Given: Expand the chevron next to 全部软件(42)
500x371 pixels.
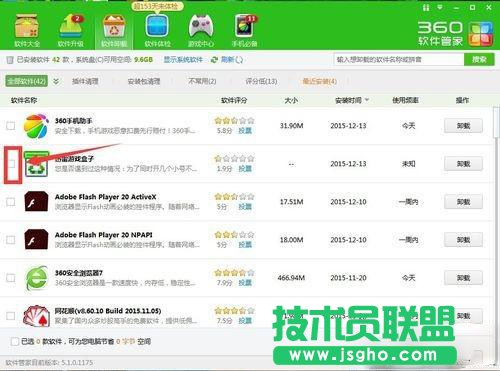Looking at the screenshot, I should (x=56, y=81).
